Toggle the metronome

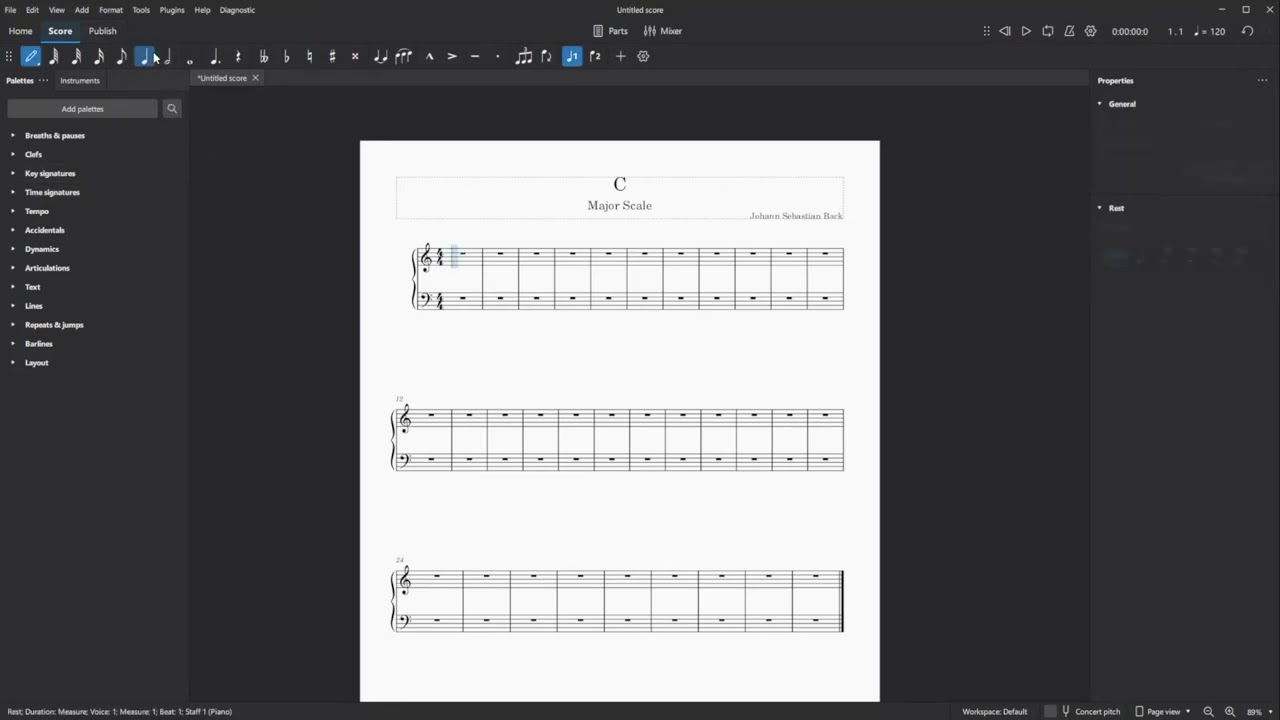click(x=1069, y=31)
